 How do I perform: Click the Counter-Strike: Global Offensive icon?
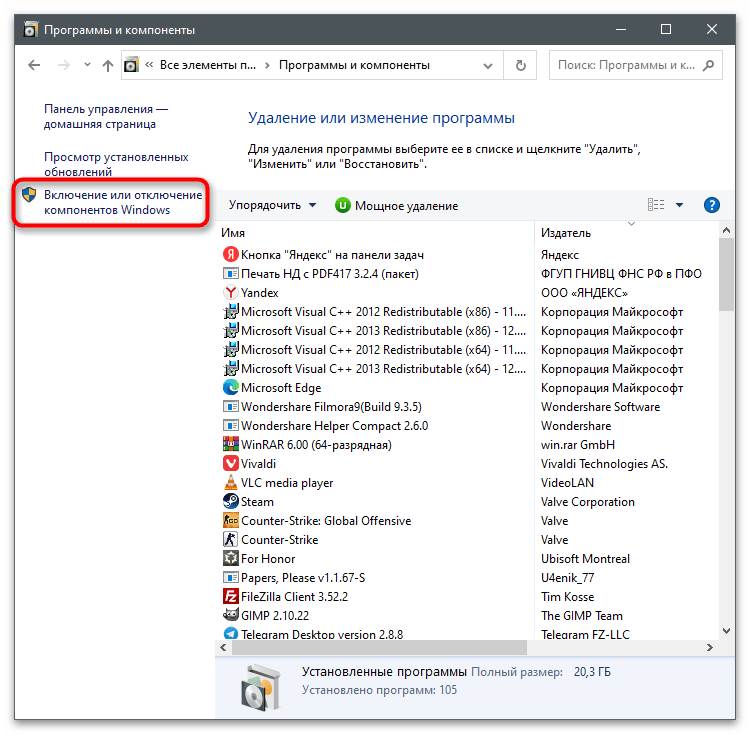(231, 520)
